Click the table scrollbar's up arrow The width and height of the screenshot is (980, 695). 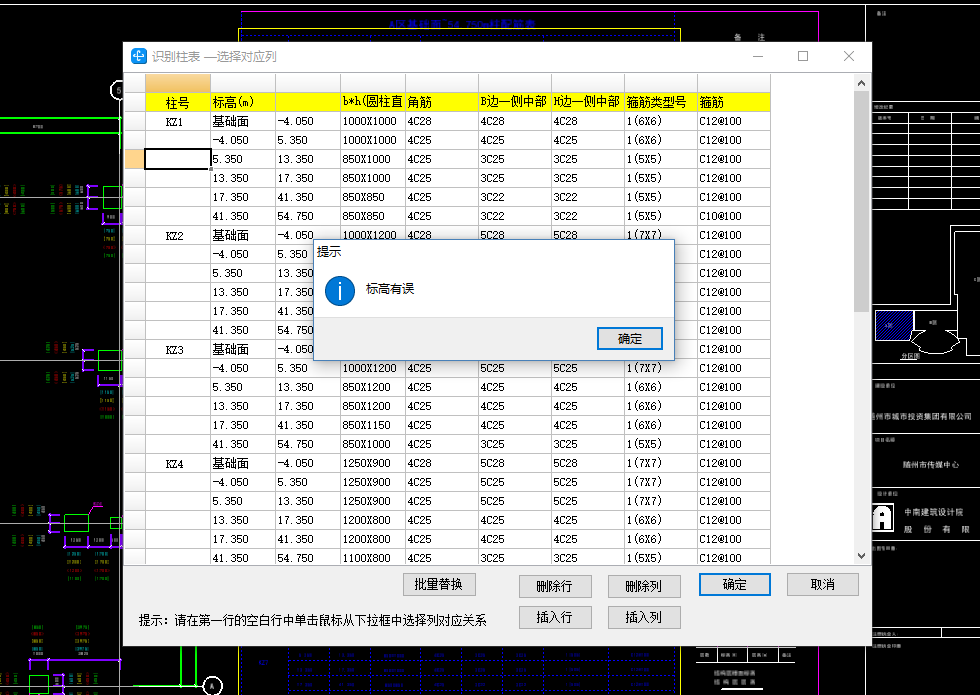pyautogui.click(x=861, y=81)
